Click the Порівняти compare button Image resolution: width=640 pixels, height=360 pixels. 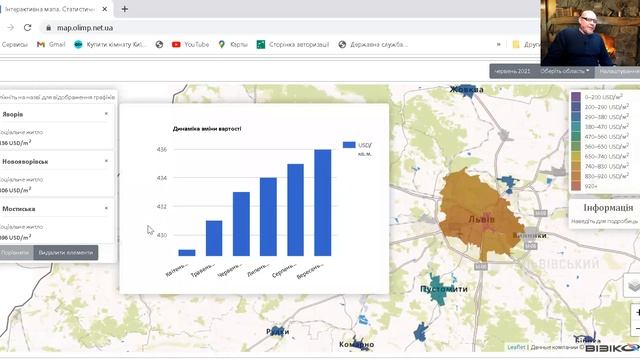pyautogui.click(x=16, y=253)
